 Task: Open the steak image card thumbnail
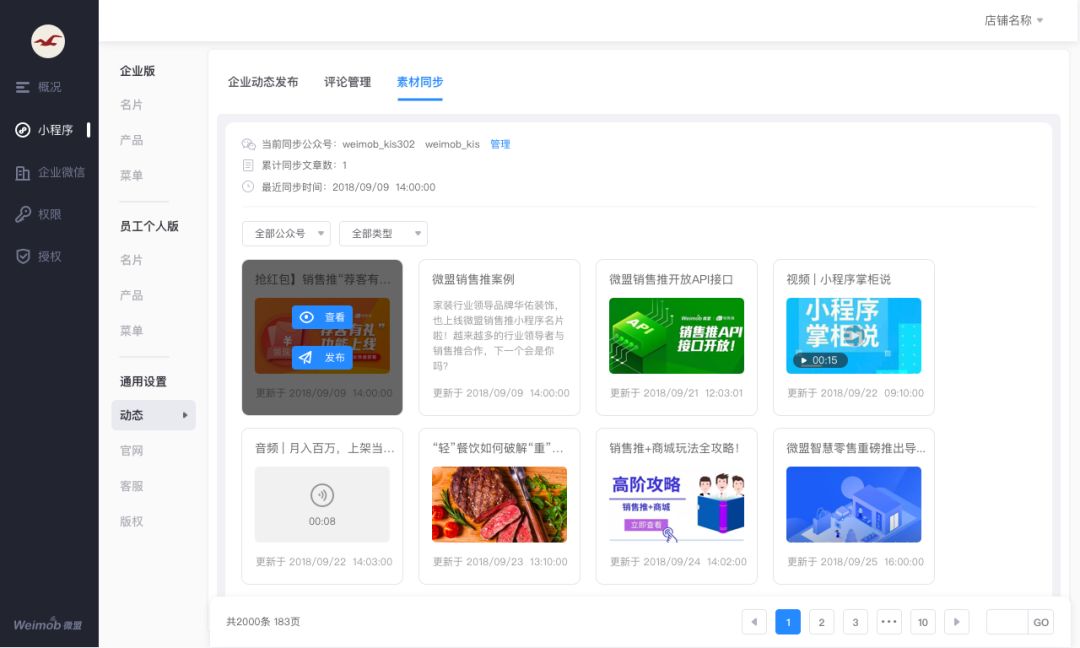[499, 505]
